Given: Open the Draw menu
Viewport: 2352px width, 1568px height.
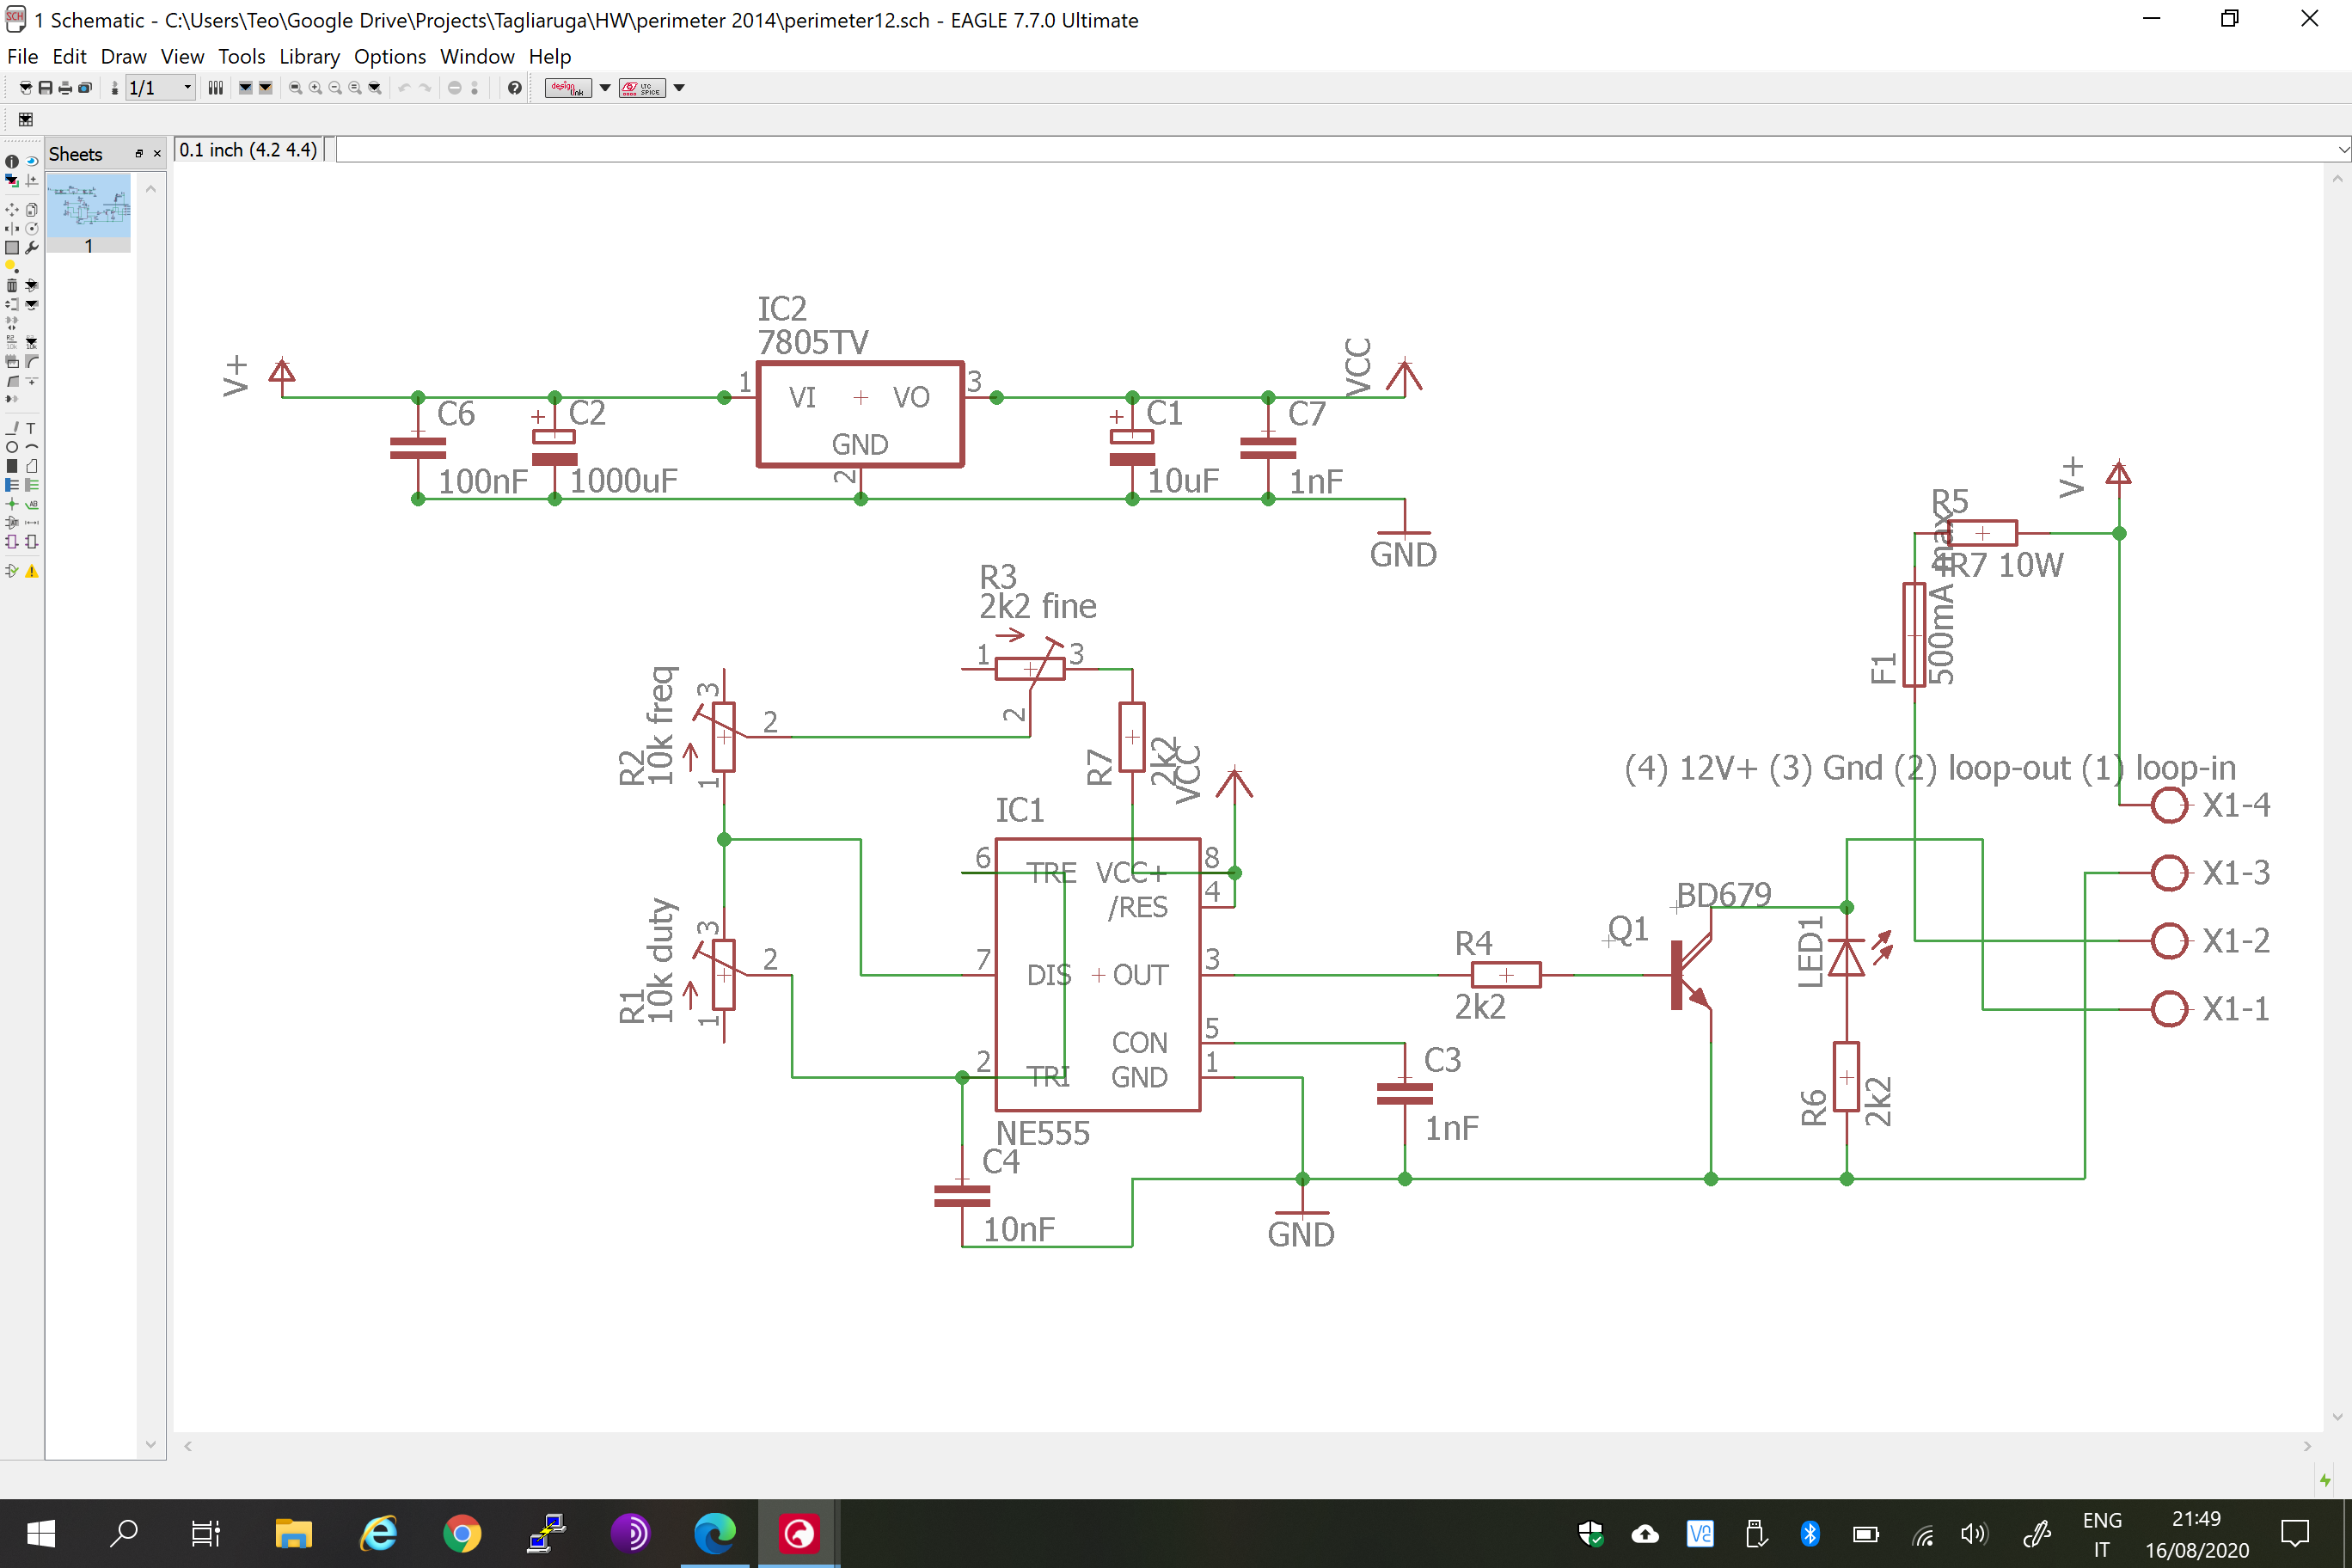Looking at the screenshot, I should coord(123,56).
